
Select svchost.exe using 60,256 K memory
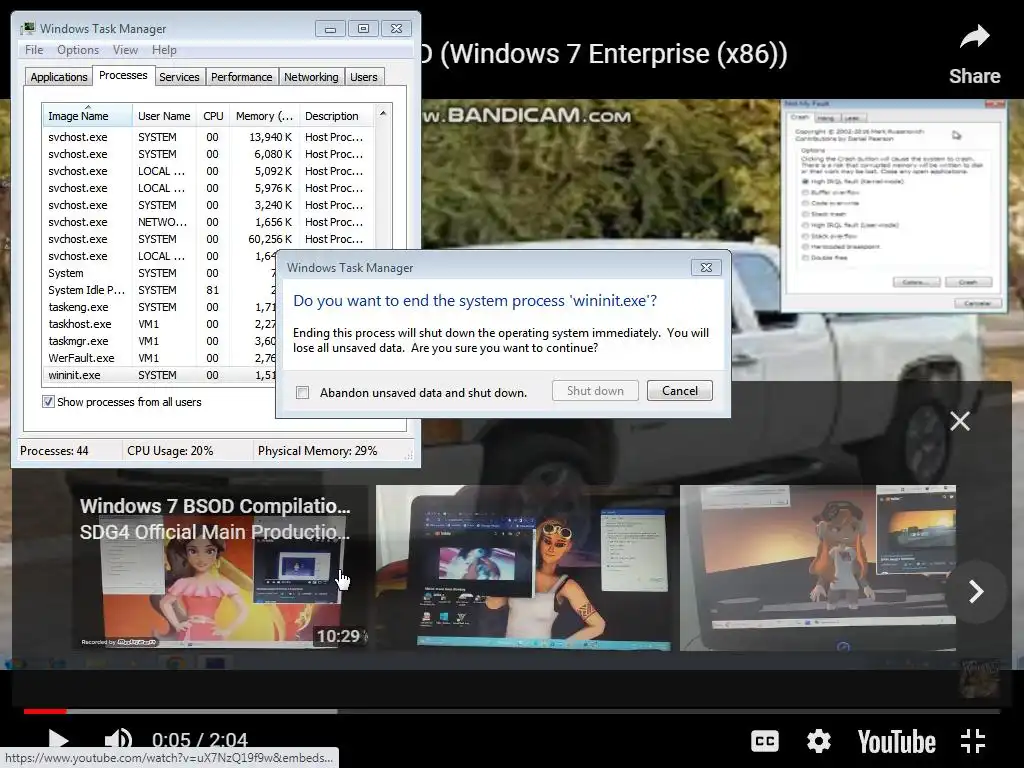[209, 239]
